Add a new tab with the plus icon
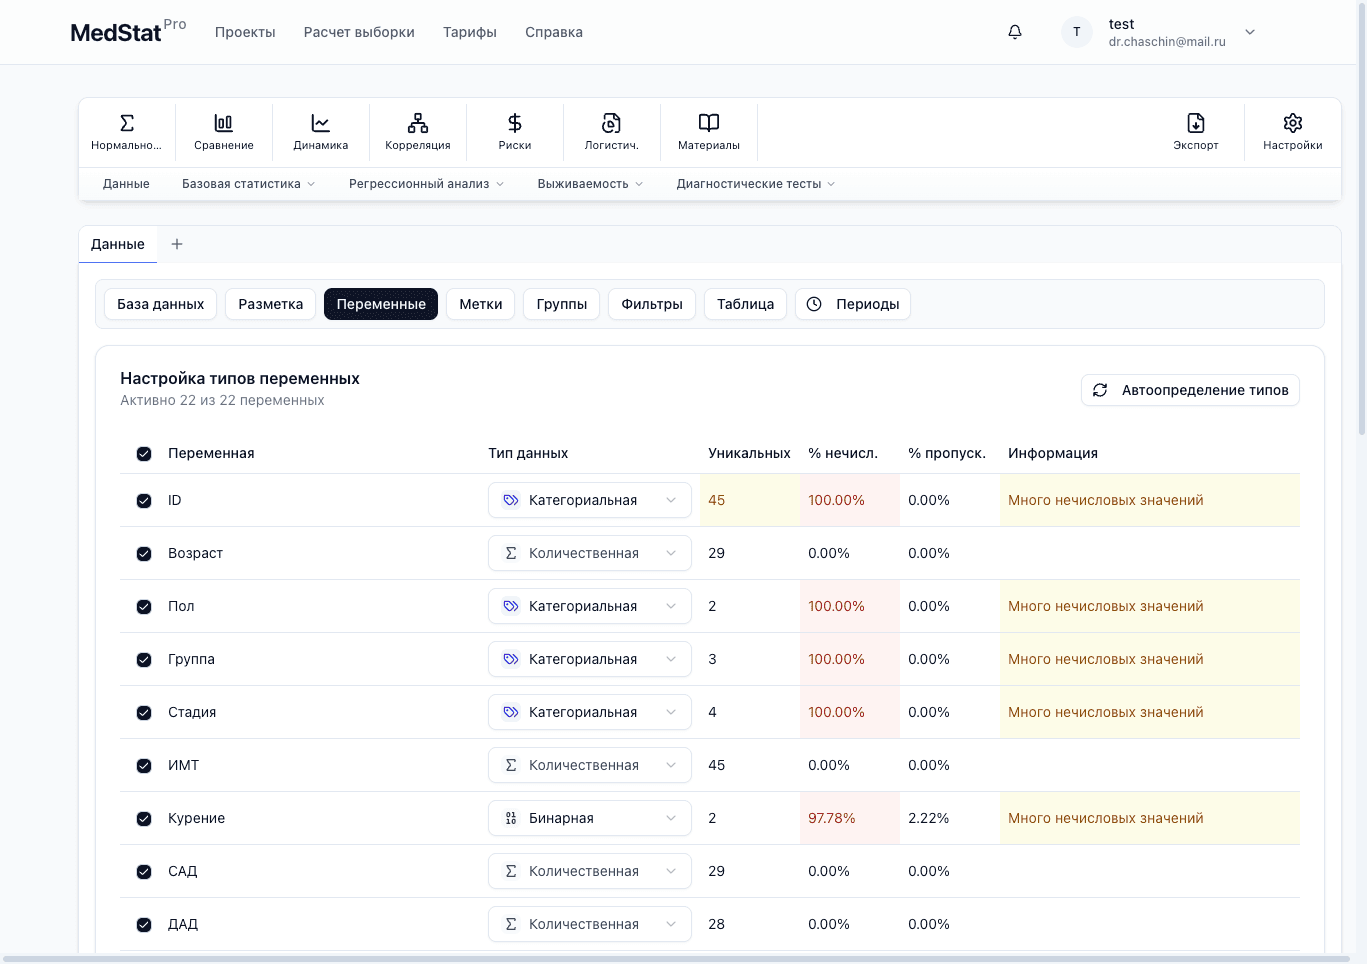The width and height of the screenshot is (1367, 964). click(177, 244)
